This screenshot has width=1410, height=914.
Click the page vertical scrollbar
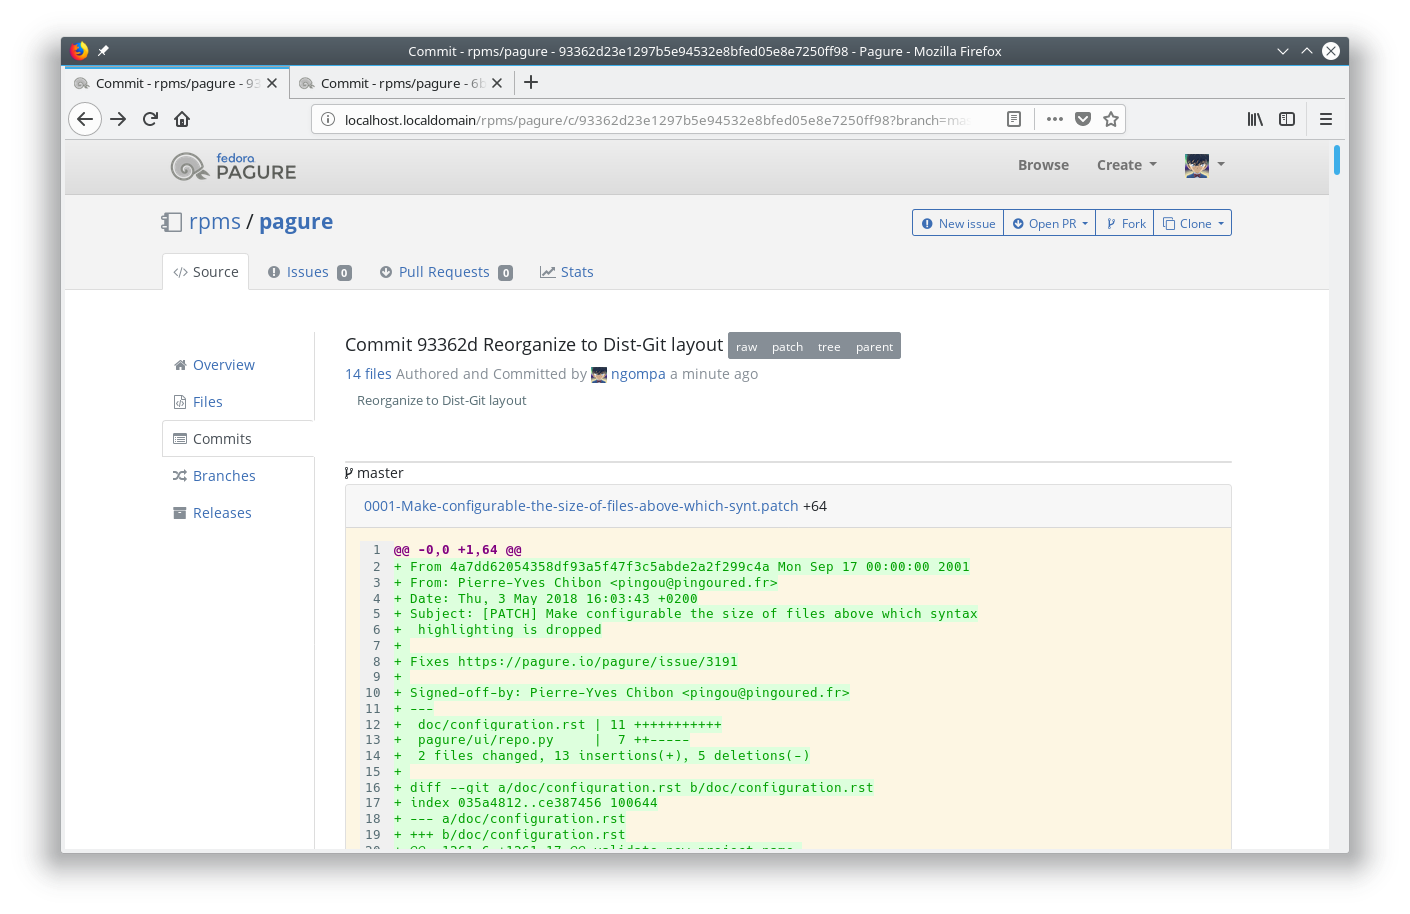tap(1336, 160)
